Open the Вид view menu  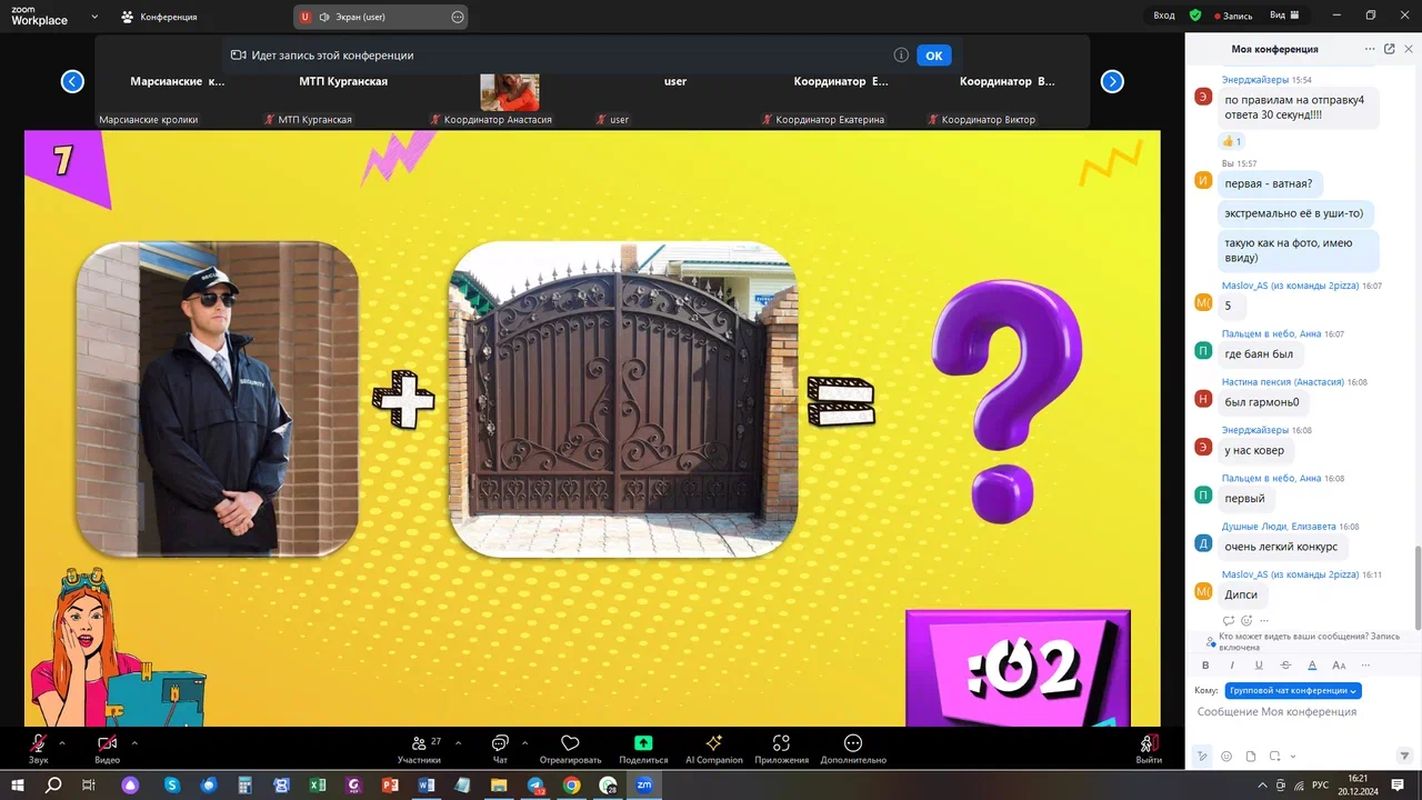[x=1284, y=16]
